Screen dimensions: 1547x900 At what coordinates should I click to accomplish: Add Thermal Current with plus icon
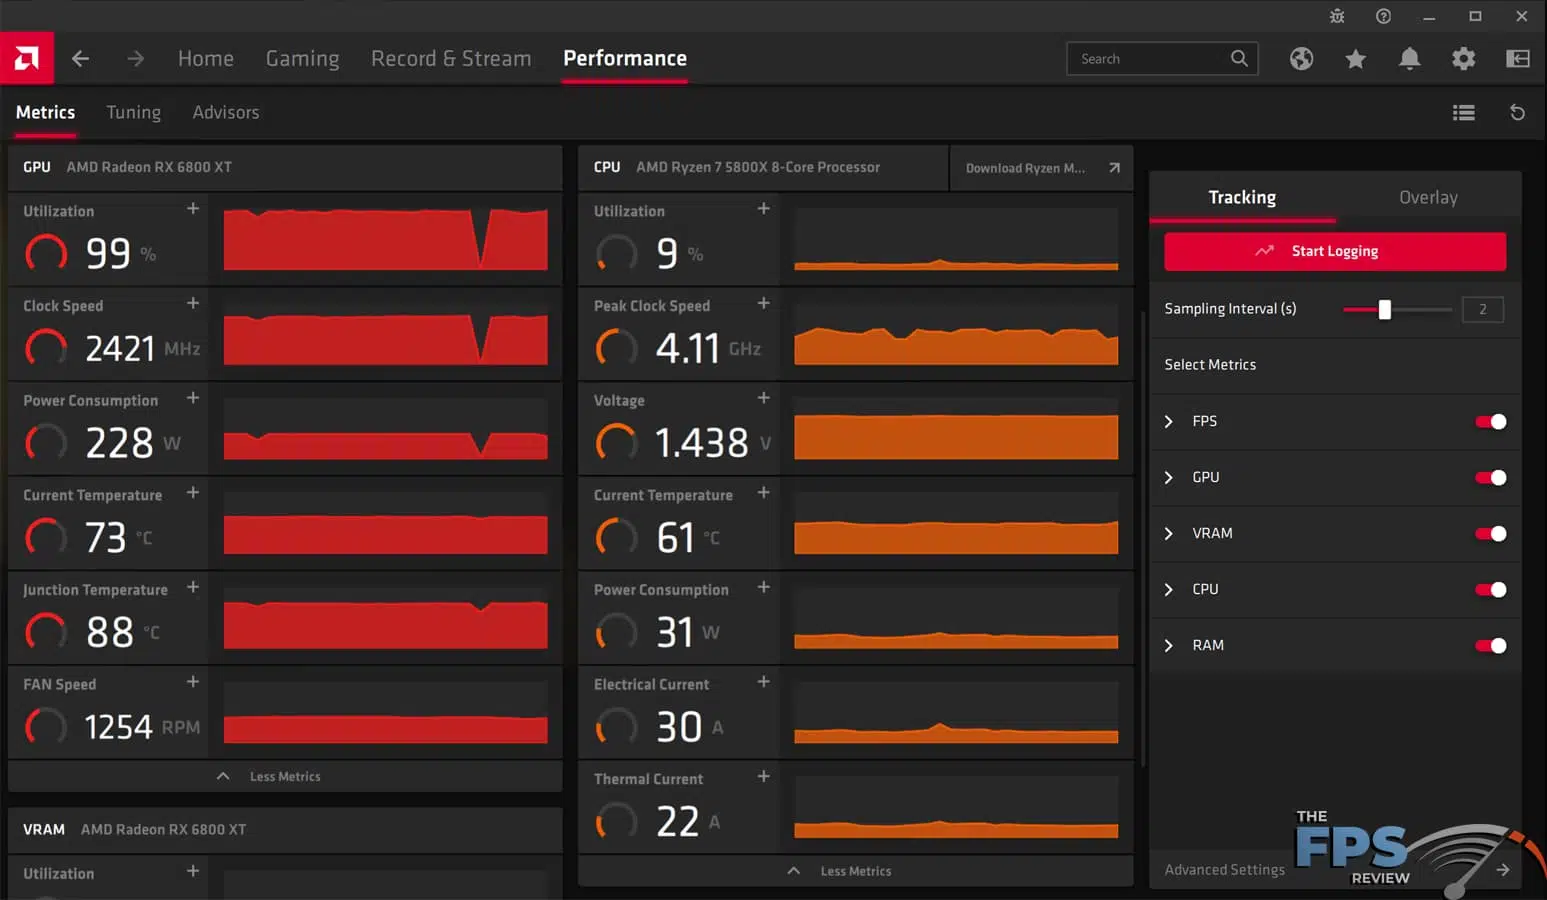(763, 776)
